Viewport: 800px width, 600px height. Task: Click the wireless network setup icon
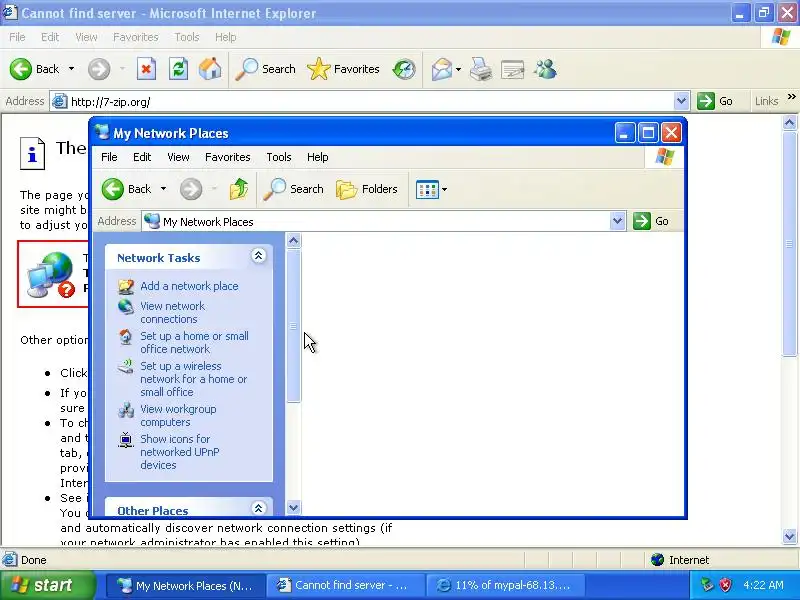click(126, 367)
